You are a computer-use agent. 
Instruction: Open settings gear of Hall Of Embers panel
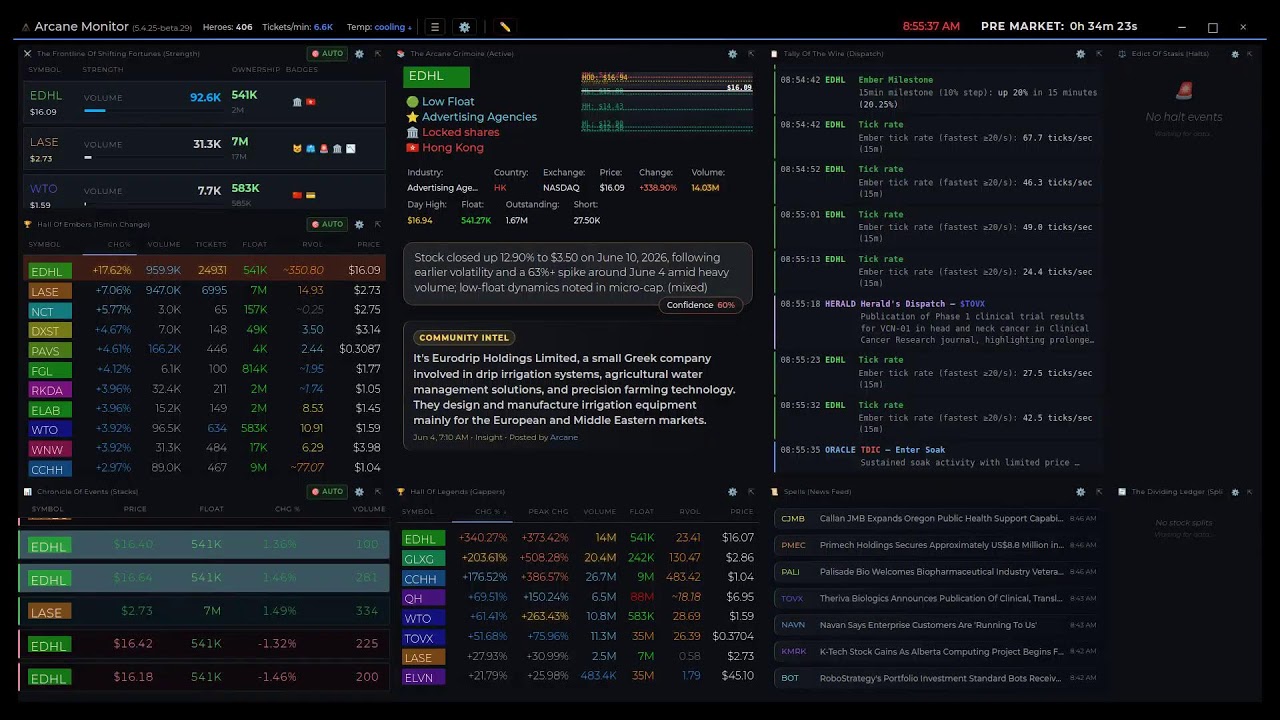(x=359, y=224)
